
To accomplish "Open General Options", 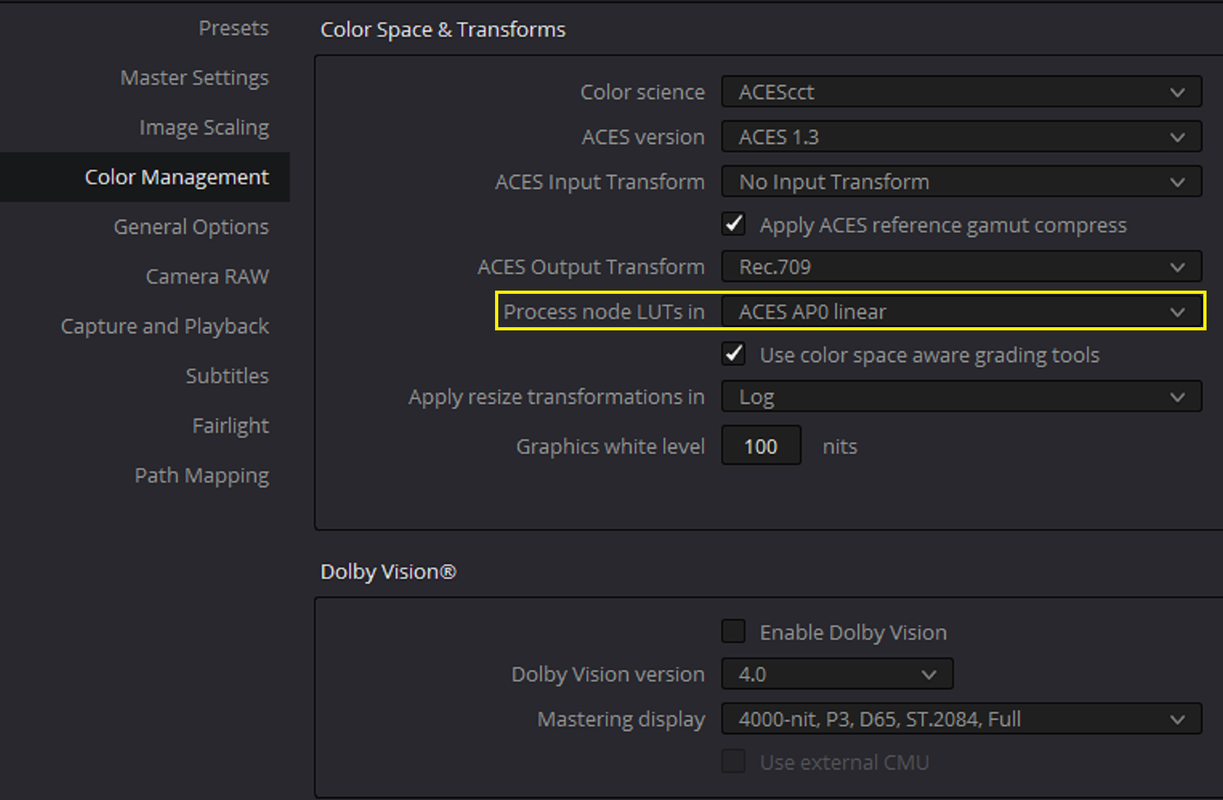I will pyautogui.click(x=191, y=227).
